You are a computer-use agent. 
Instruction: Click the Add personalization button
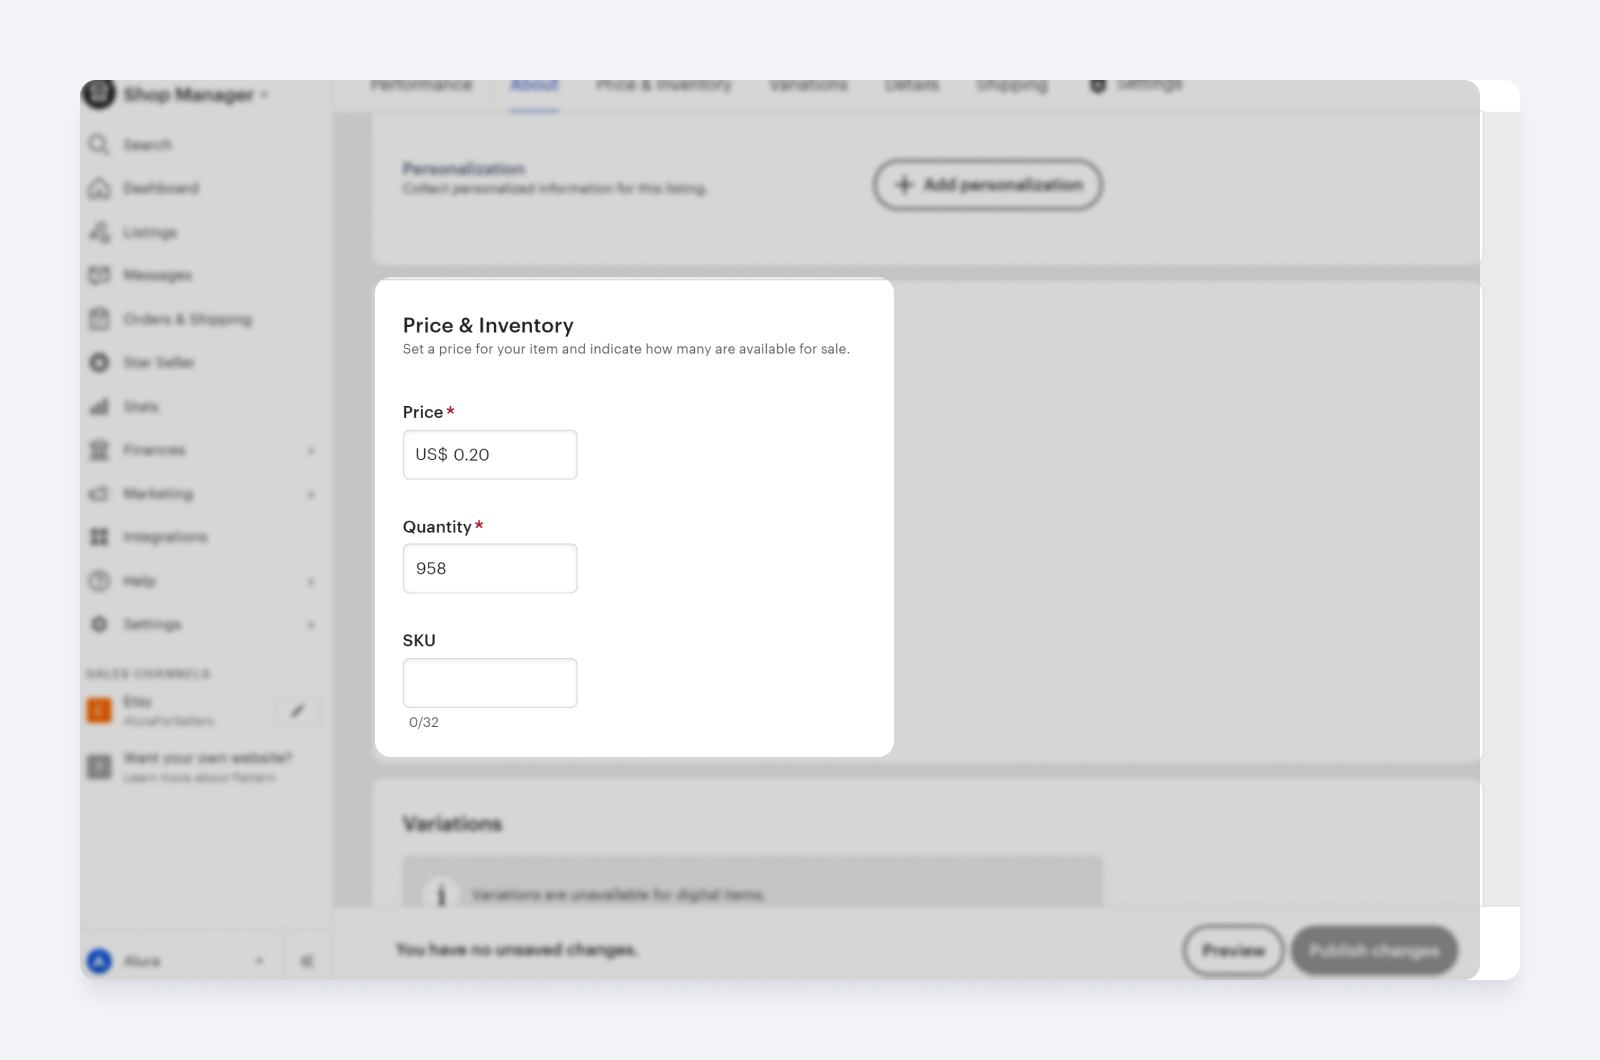988,185
